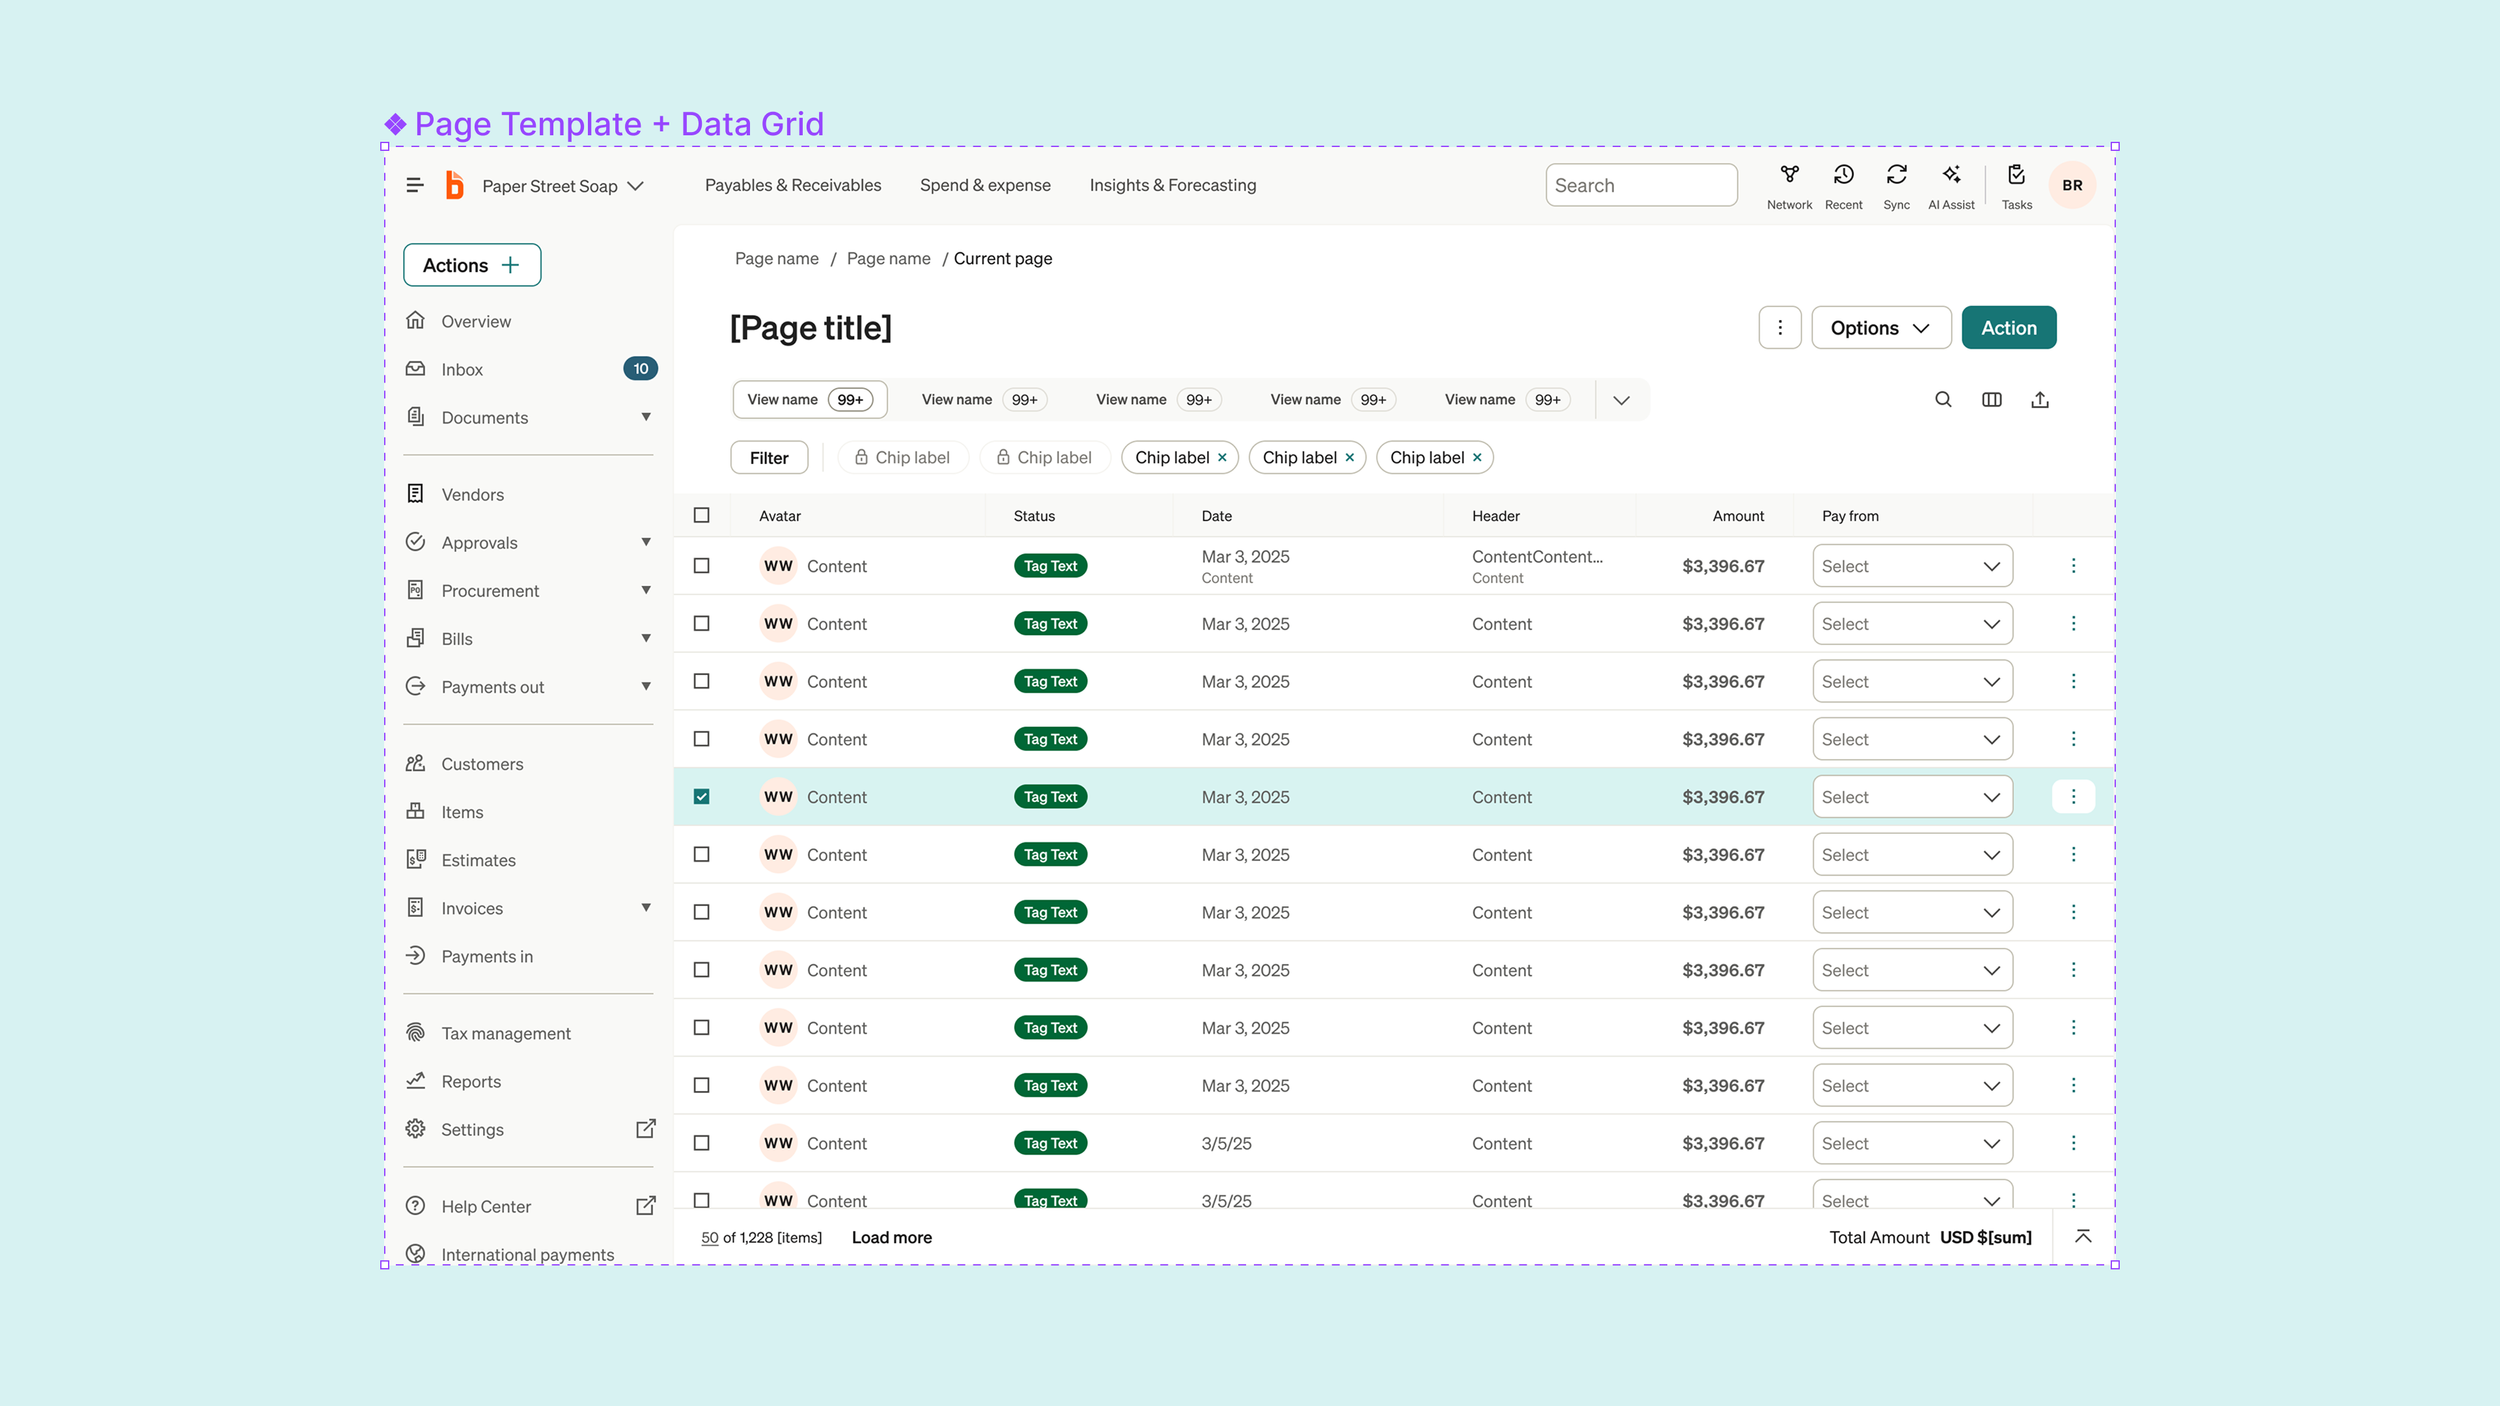Open the Tasks clipboard icon
Screen dimensions: 2500x1406
2016,176
